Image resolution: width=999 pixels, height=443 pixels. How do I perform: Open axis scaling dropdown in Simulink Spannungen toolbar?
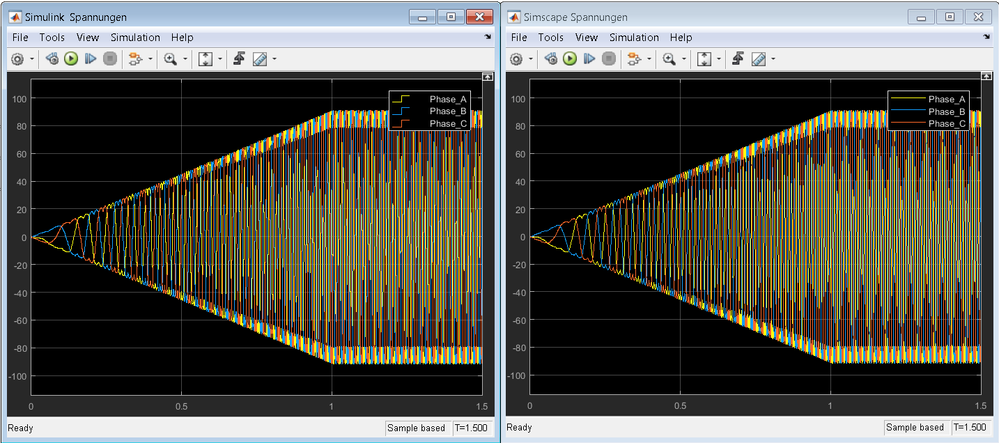(x=220, y=59)
